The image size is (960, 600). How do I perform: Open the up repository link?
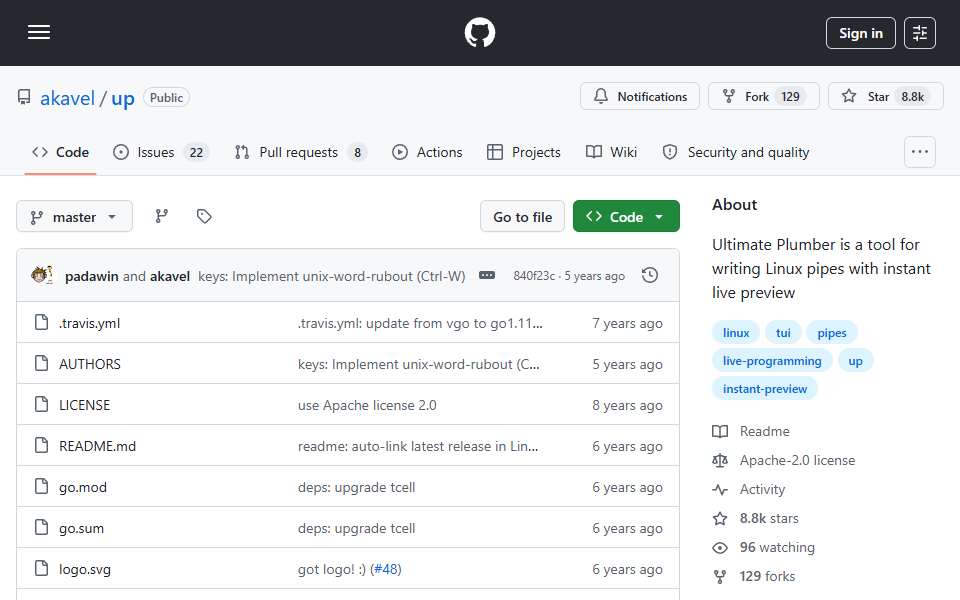122,98
